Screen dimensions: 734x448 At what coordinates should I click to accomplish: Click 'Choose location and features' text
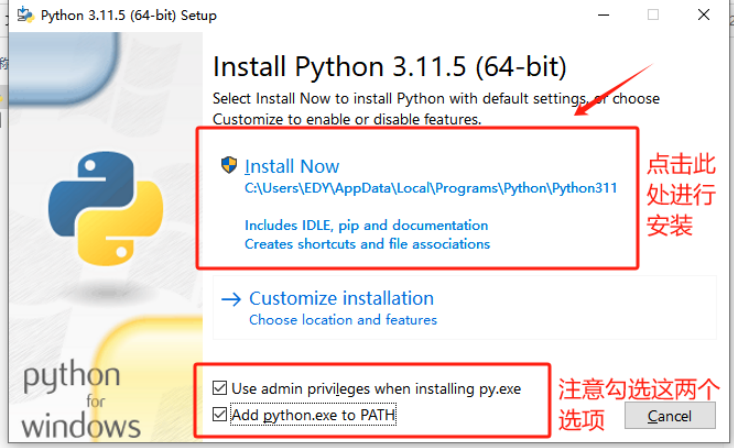coord(343,320)
